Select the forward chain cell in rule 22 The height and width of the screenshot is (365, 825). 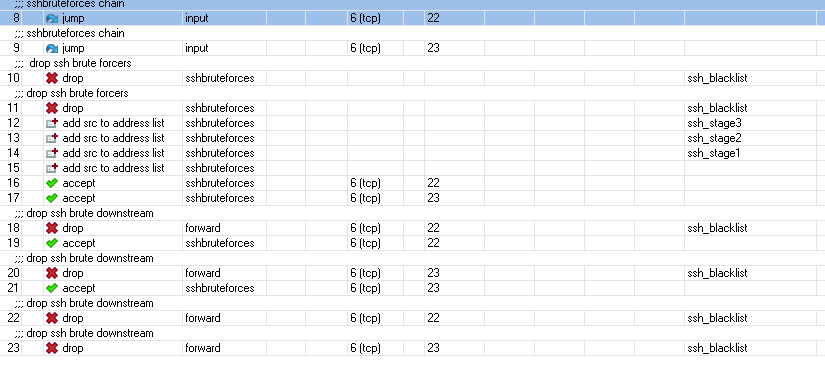coord(224,318)
